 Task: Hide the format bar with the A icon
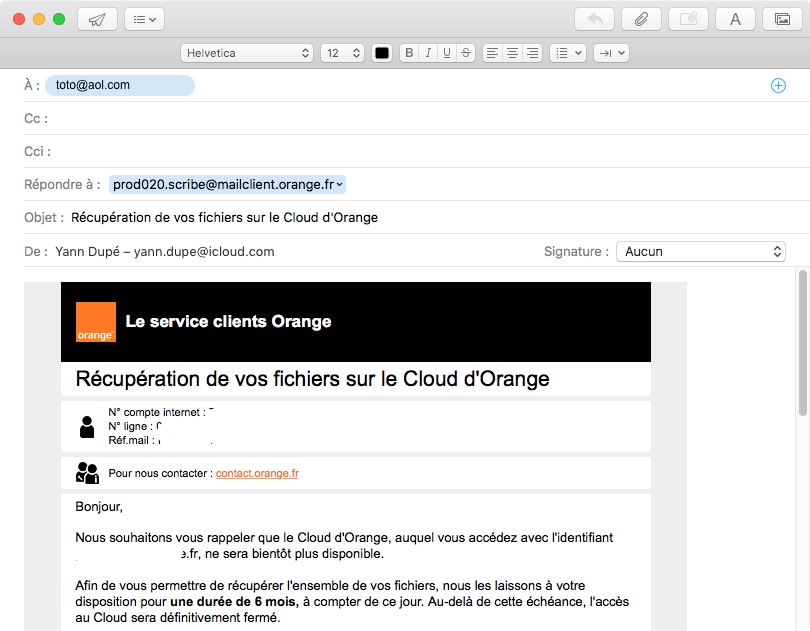(x=735, y=19)
